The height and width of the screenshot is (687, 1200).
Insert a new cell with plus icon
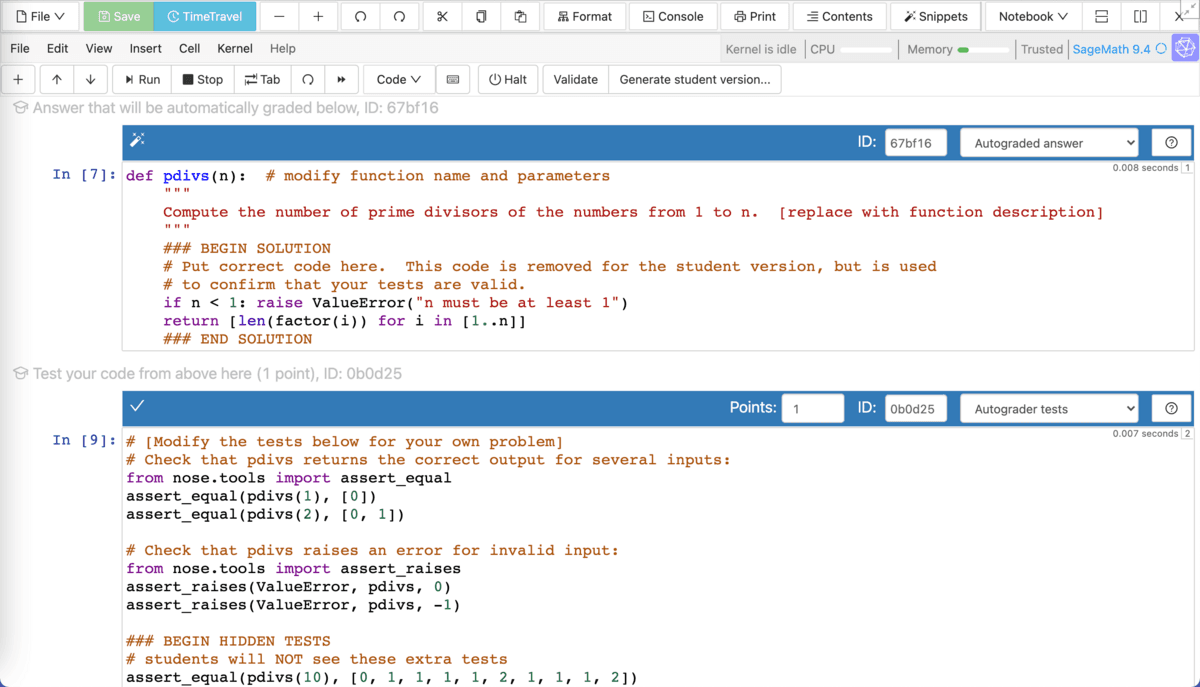tap(18, 80)
